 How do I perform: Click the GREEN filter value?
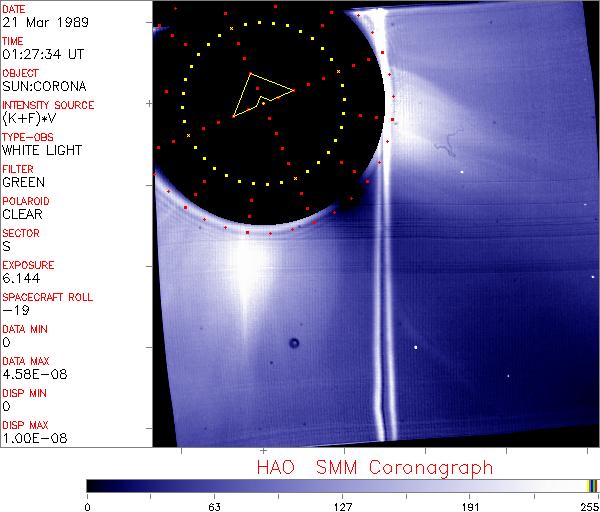[x=23, y=182]
